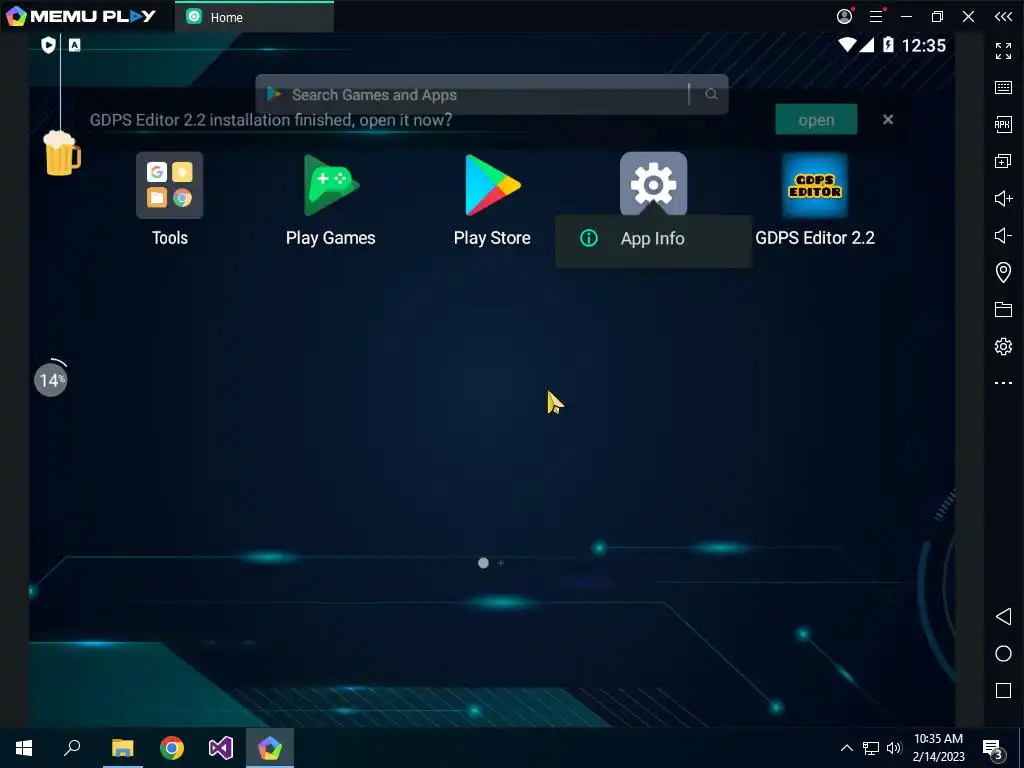Click the battery status icon
Viewport: 1024px width, 768px height.
[888, 45]
